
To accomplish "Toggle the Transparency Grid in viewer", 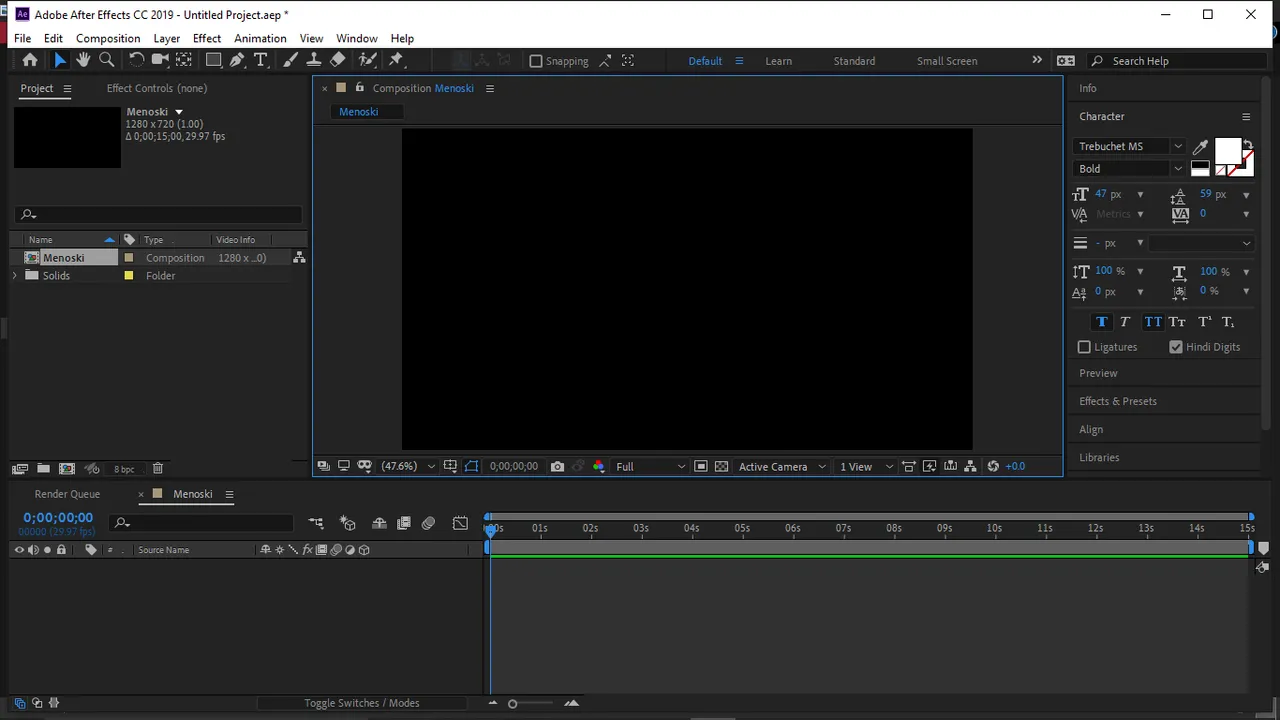I will (x=721, y=466).
